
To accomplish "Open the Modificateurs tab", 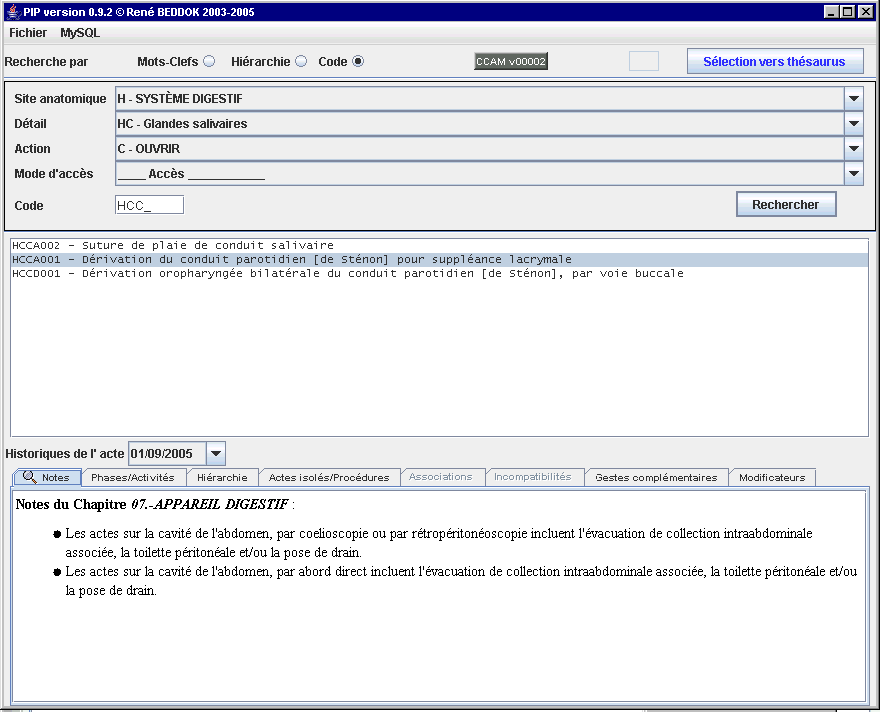I will click(x=772, y=477).
